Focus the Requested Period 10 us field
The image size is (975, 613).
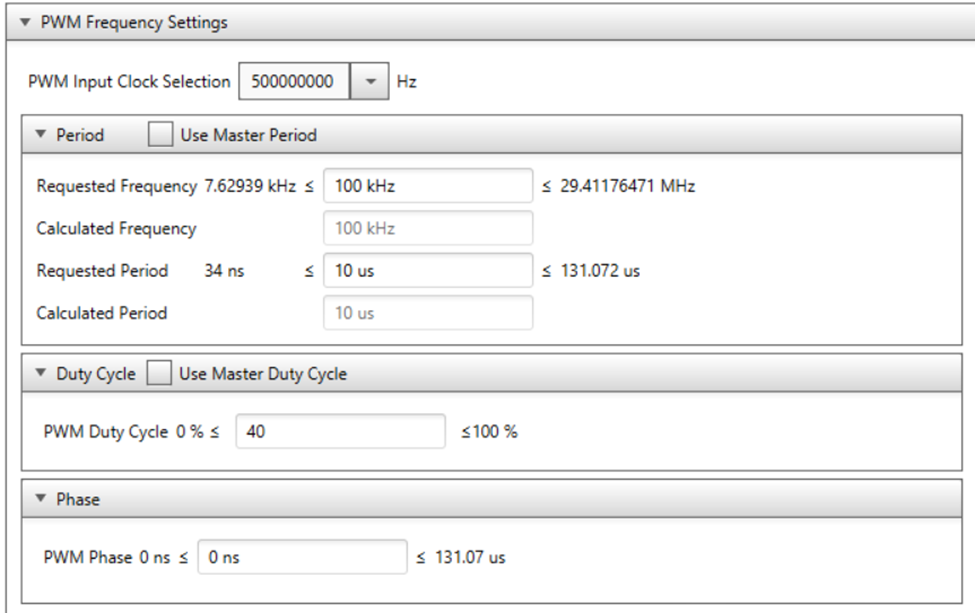click(427, 270)
